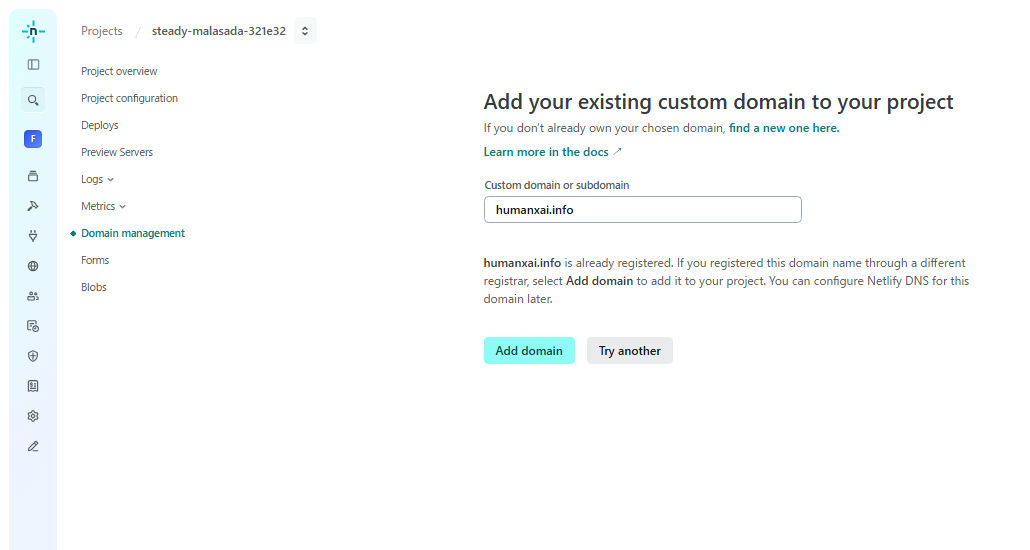Click the Netlify logo icon

pos(33,31)
